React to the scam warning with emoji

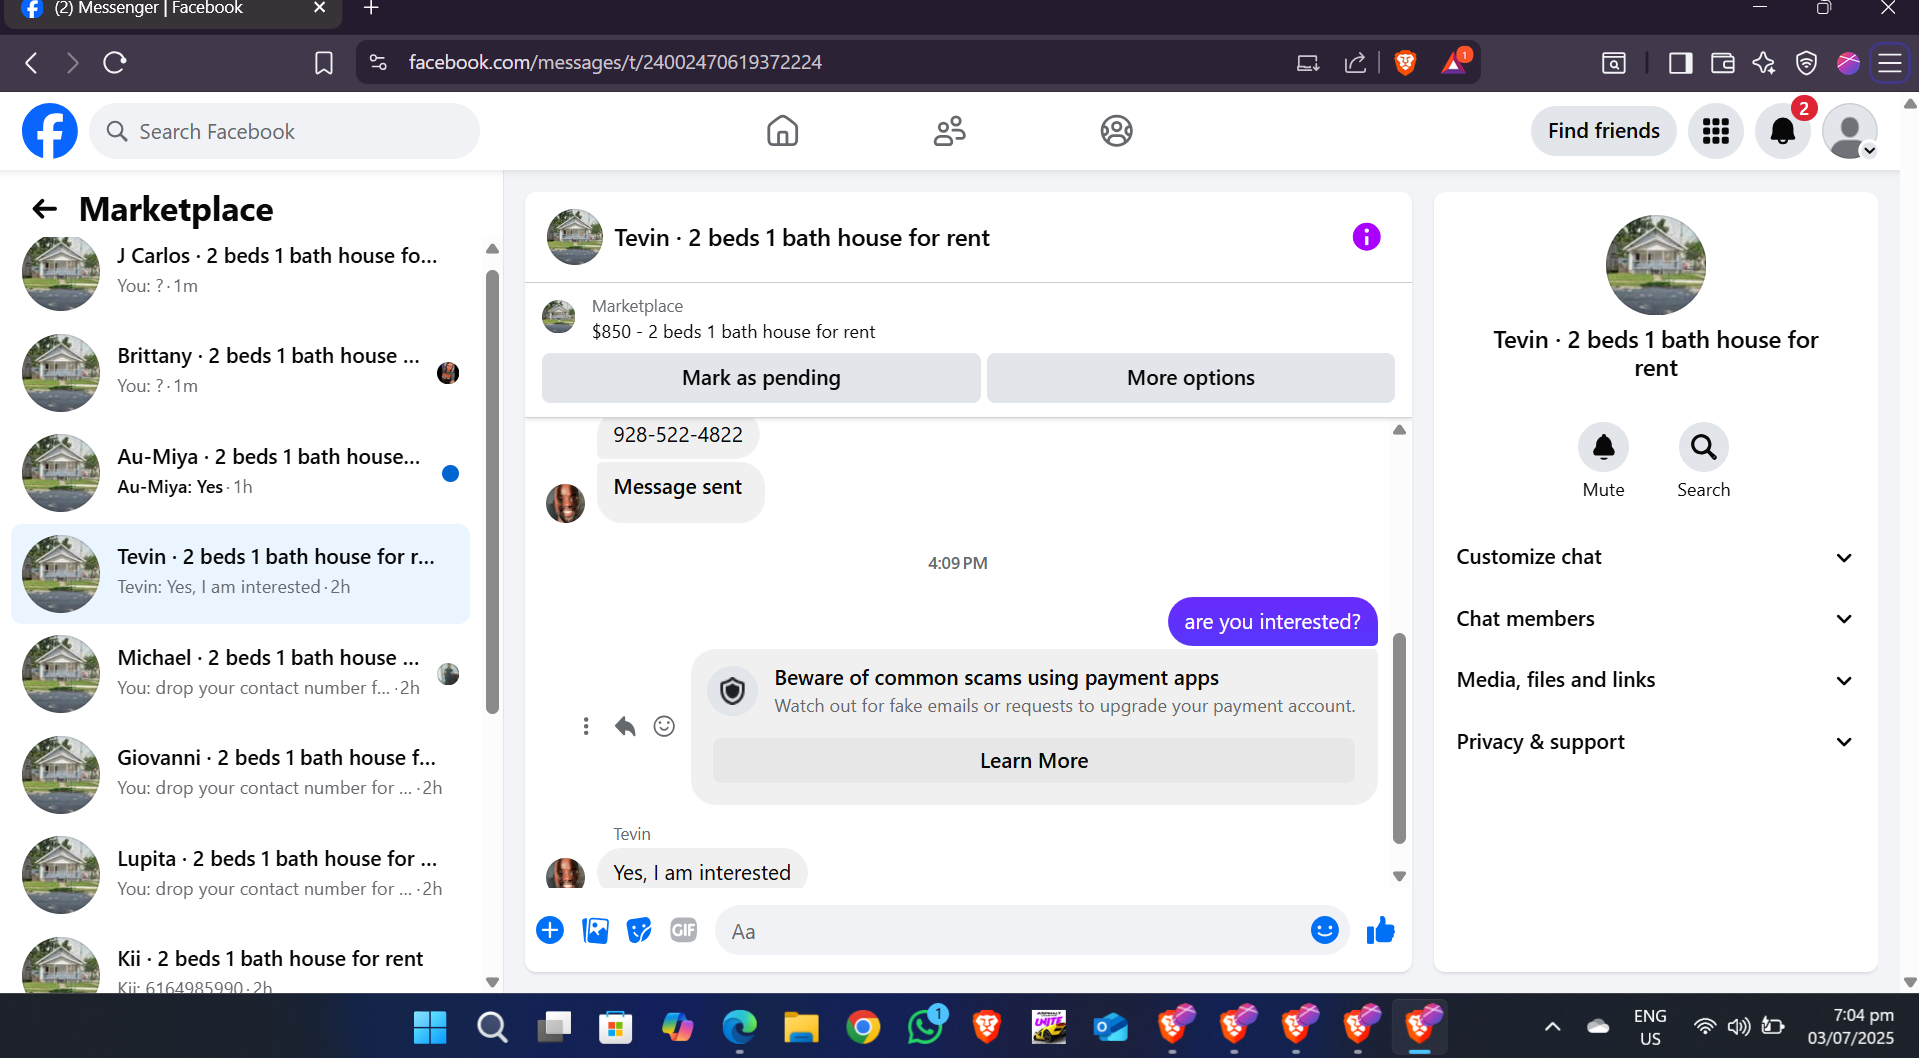pos(664,726)
